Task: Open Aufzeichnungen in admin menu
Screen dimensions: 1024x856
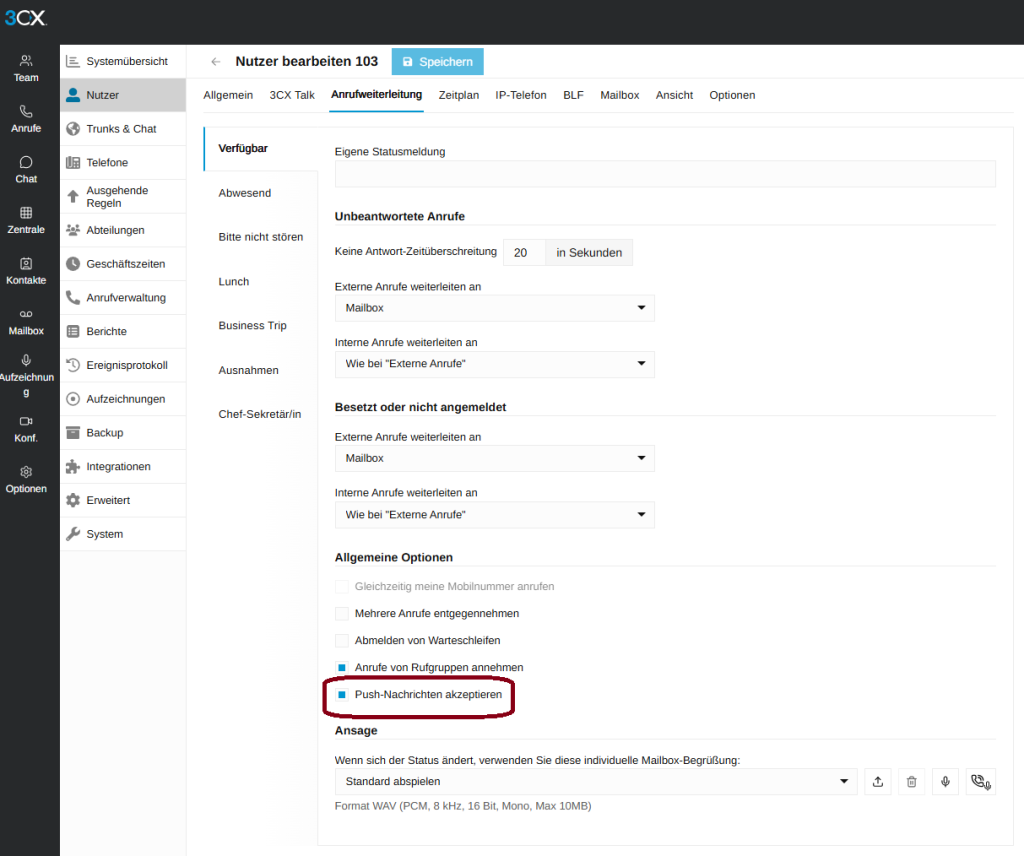Action: (x=123, y=399)
